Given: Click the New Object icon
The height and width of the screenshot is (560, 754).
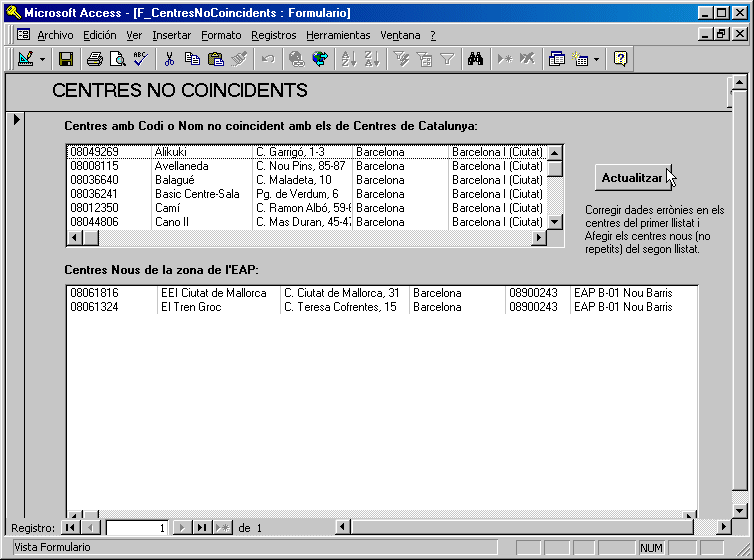Looking at the screenshot, I should (x=580, y=59).
